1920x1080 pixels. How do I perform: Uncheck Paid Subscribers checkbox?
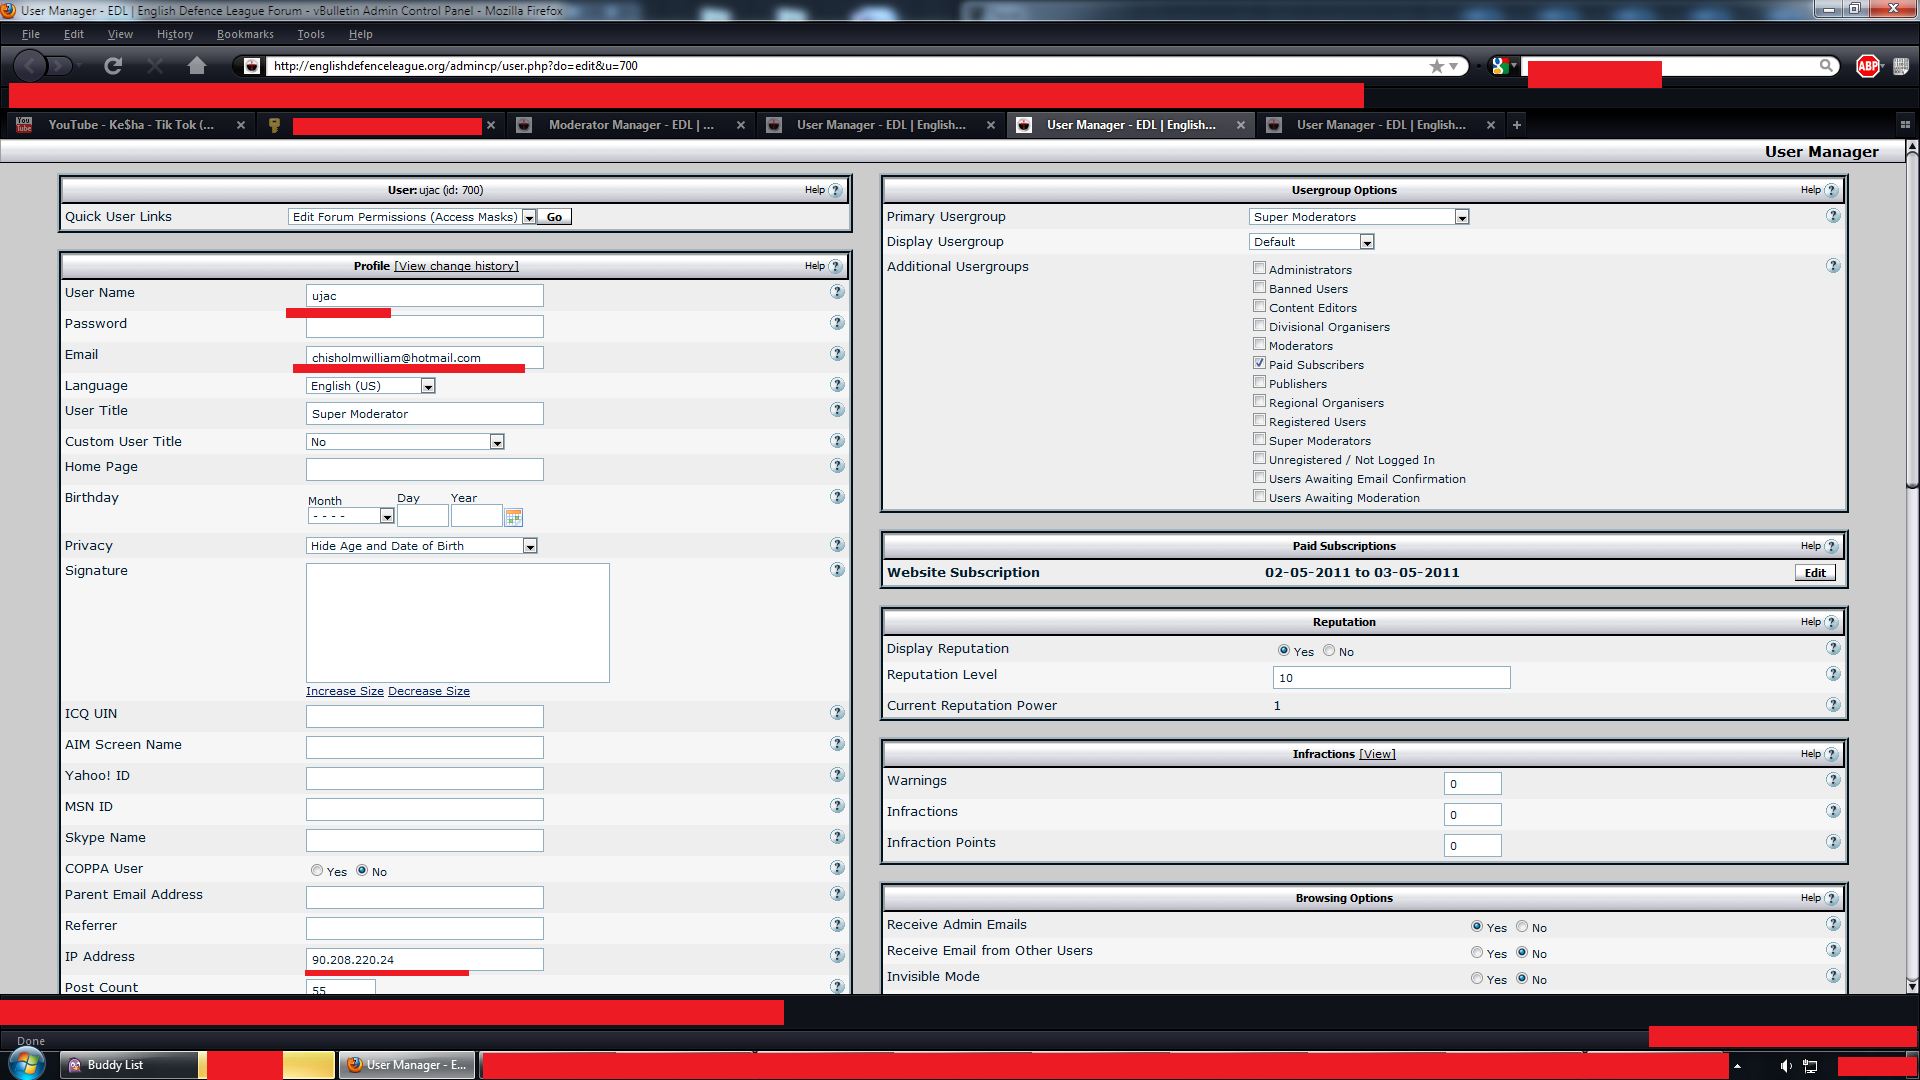1259,363
